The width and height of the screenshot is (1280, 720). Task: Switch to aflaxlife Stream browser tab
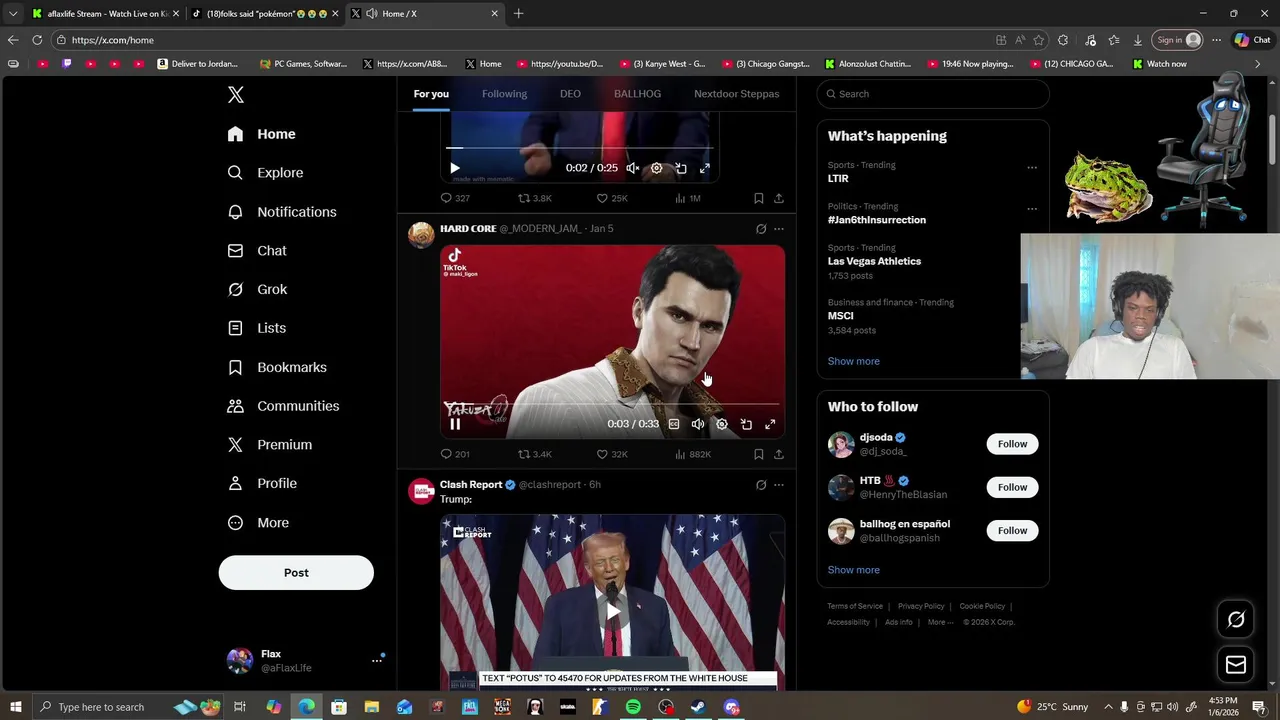tap(104, 14)
